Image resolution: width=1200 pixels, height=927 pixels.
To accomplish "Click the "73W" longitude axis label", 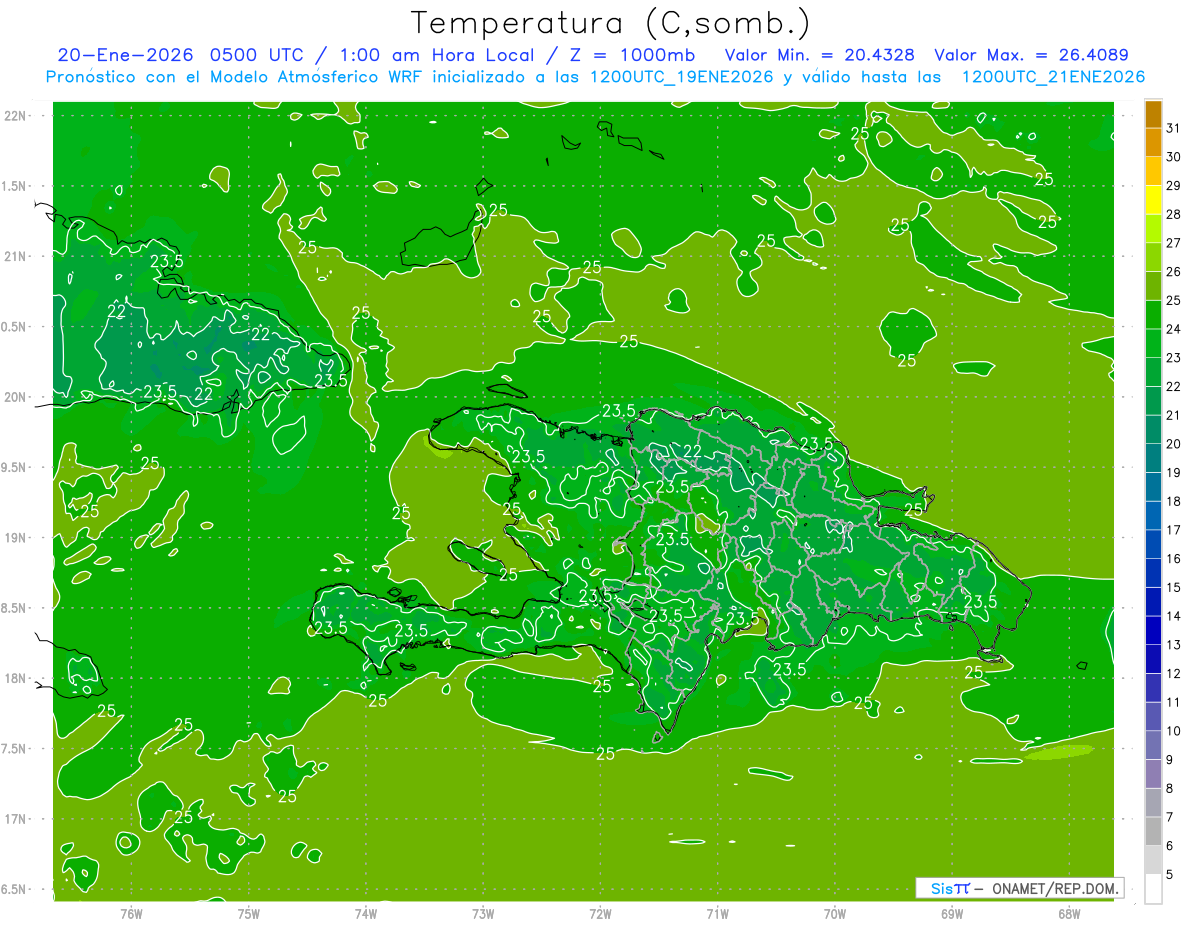I will pyautogui.click(x=483, y=913).
